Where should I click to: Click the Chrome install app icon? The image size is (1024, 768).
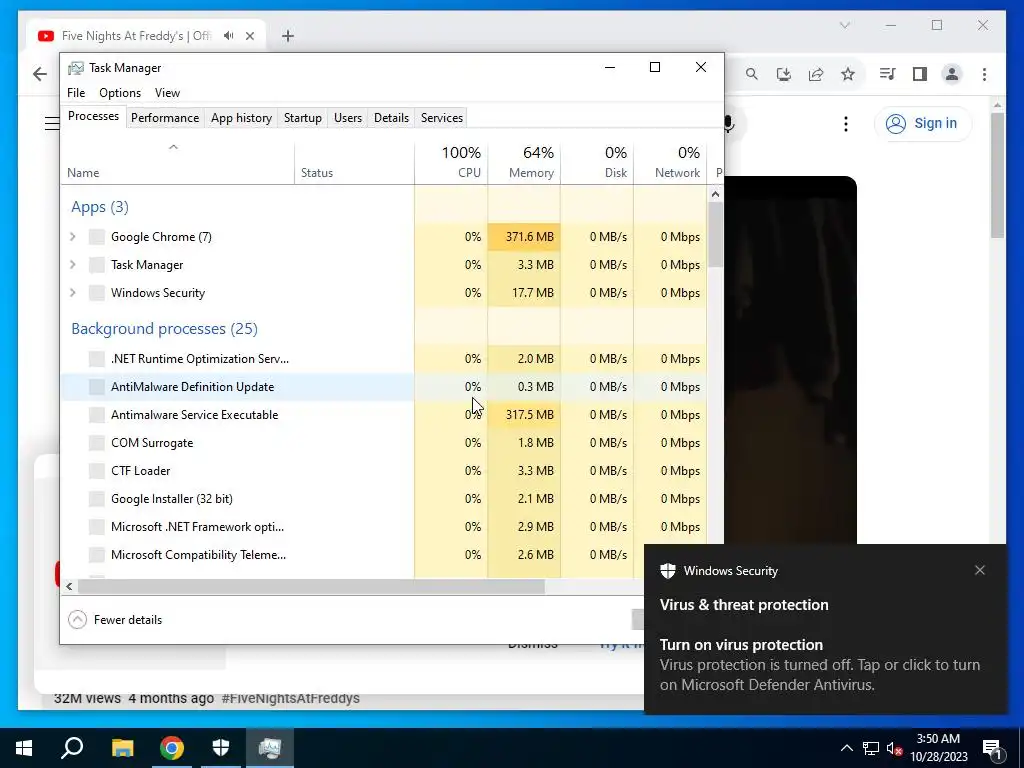pos(784,74)
